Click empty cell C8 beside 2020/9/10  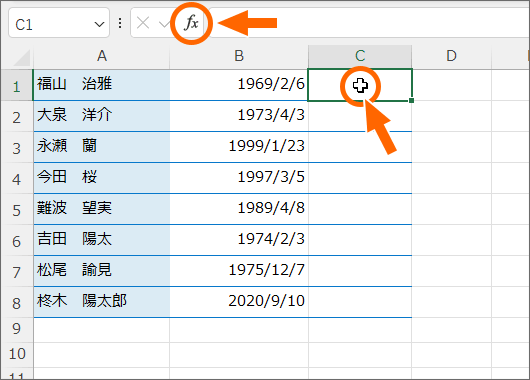coord(360,302)
